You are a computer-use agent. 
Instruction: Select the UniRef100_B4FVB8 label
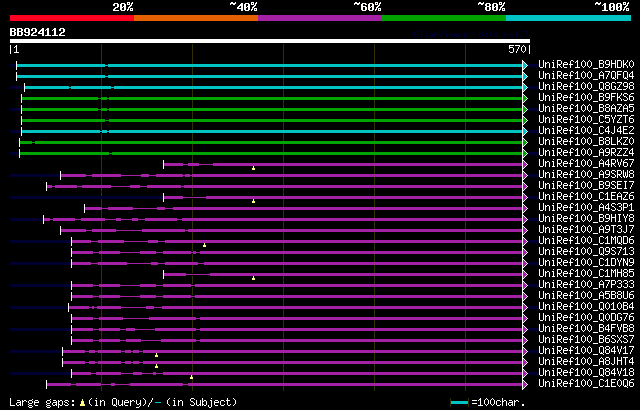point(586,329)
